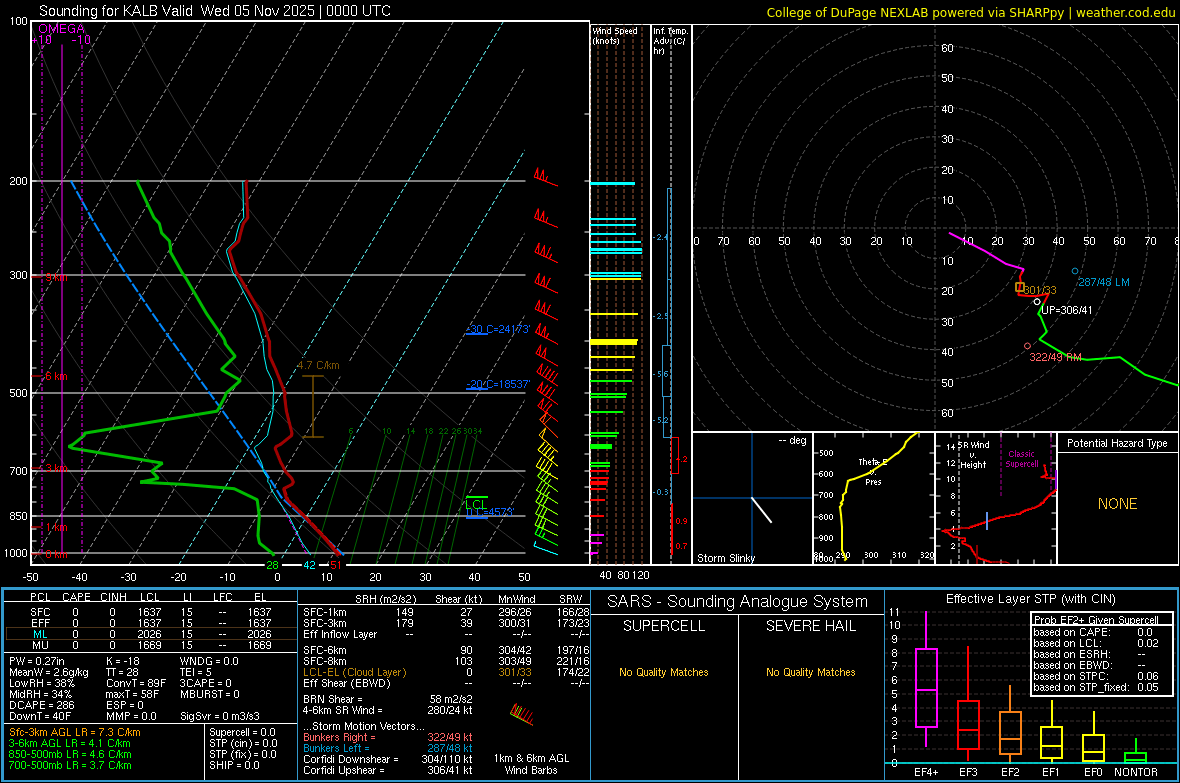The height and width of the screenshot is (783, 1180).
Task: Click the green LCL marker on Skew-T
Action: click(x=476, y=503)
